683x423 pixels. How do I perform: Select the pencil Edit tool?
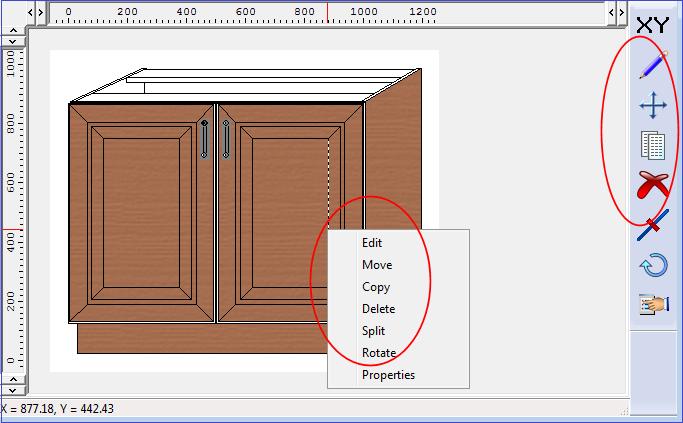click(x=653, y=65)
